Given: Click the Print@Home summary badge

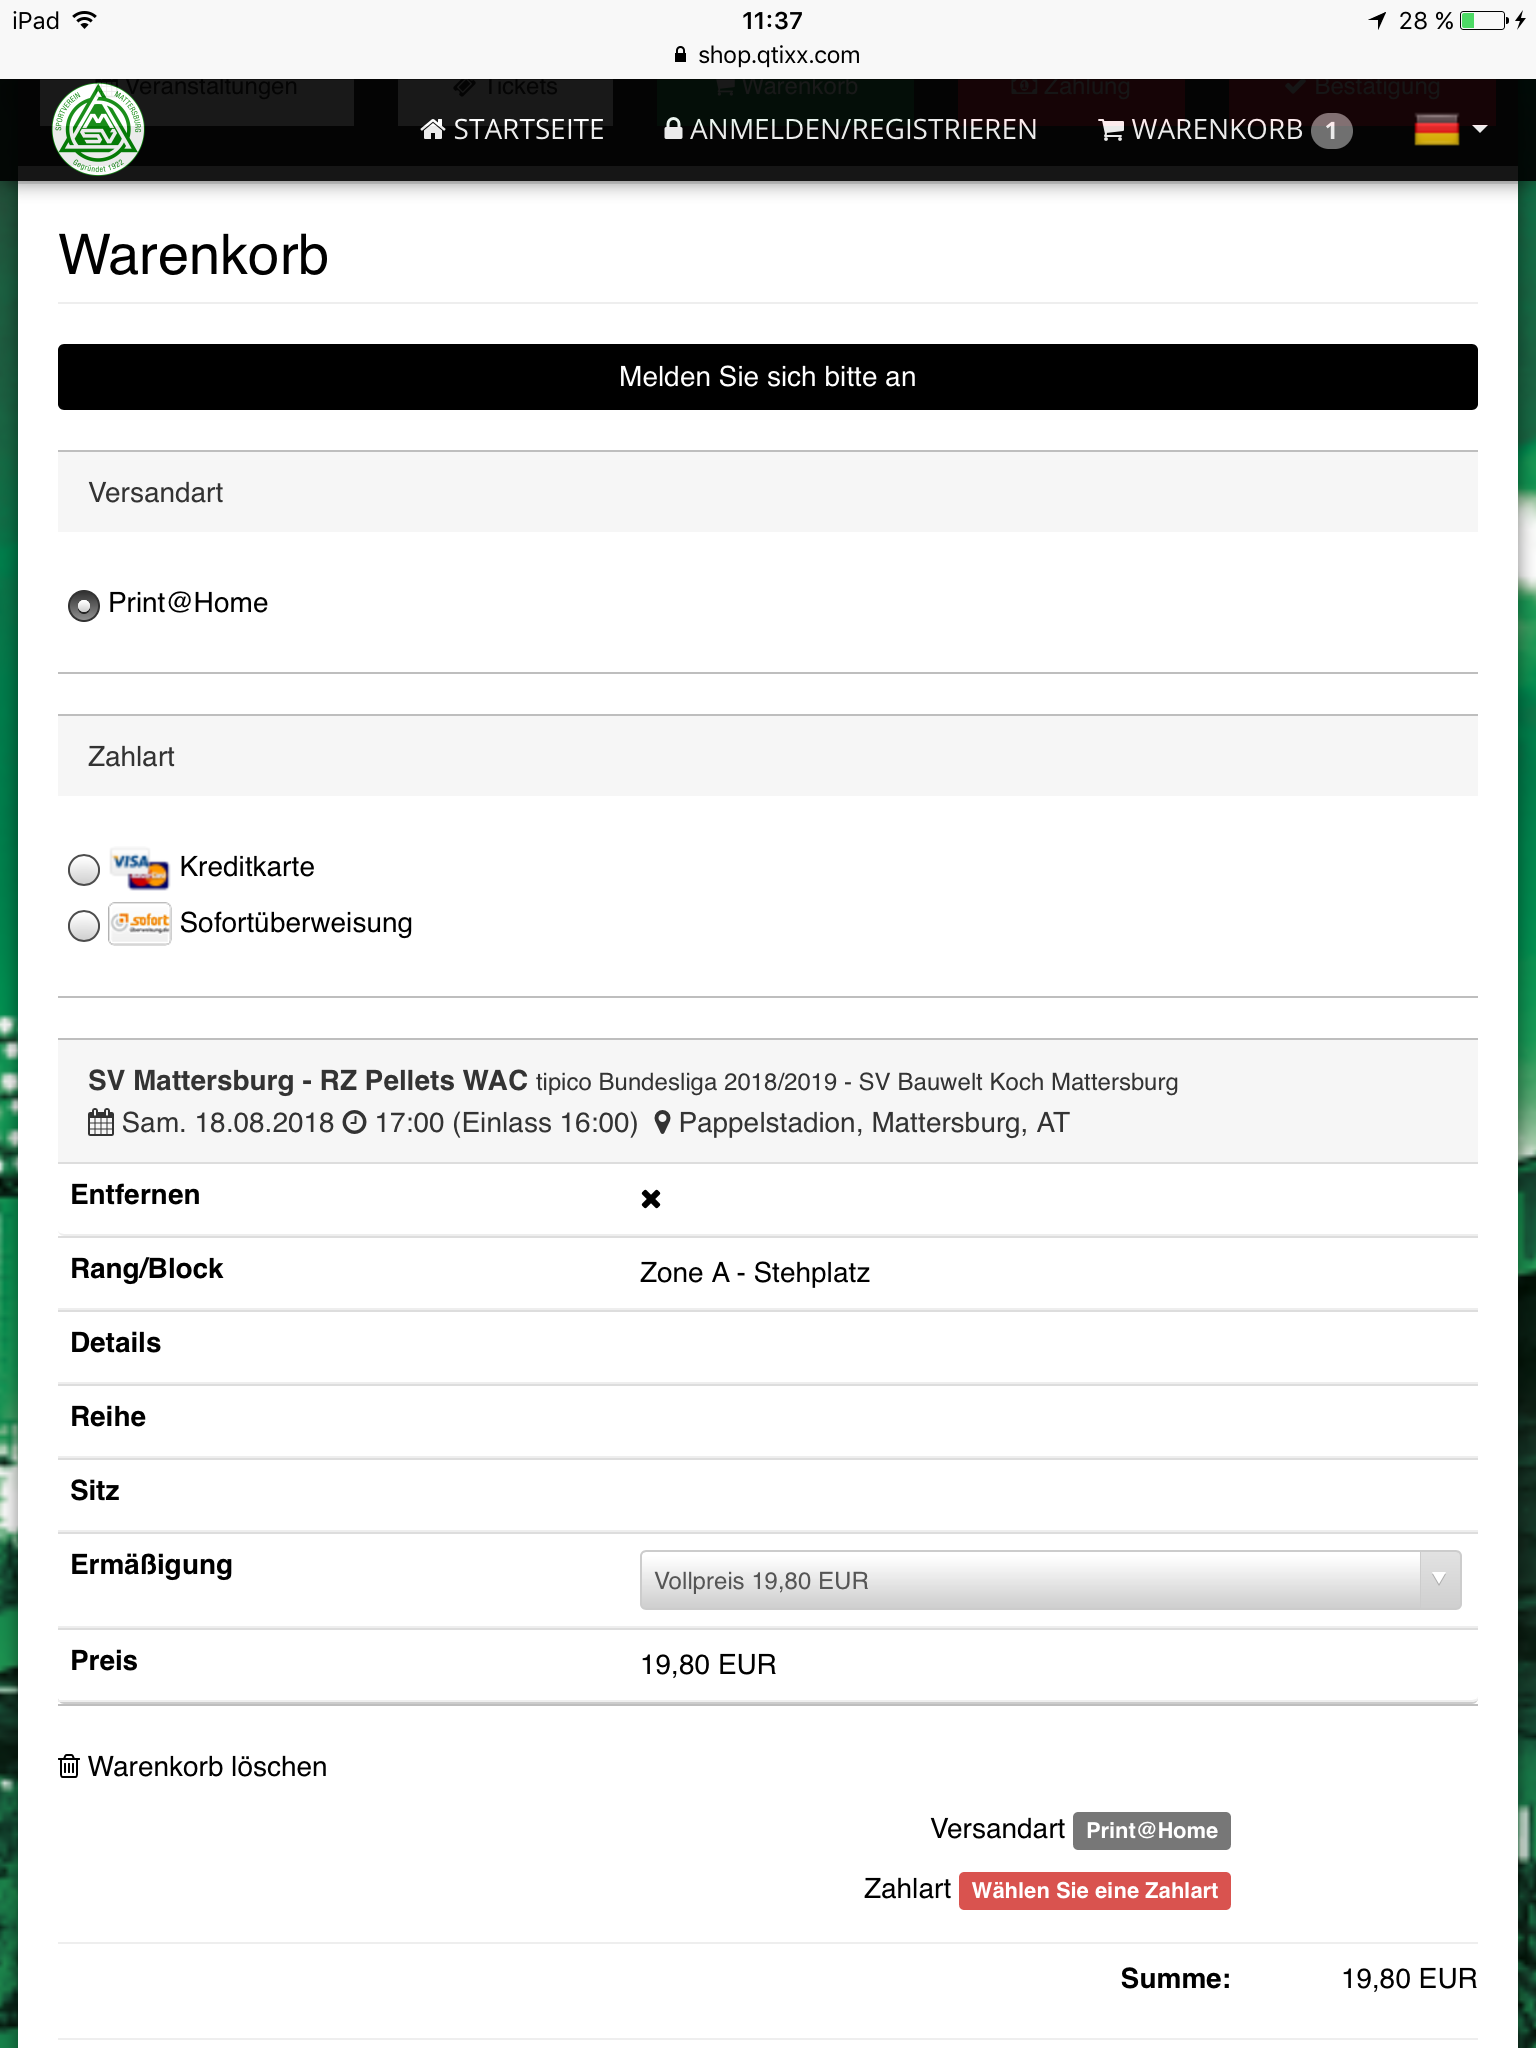Looking at the screenshot, I should (1152, 1831).
